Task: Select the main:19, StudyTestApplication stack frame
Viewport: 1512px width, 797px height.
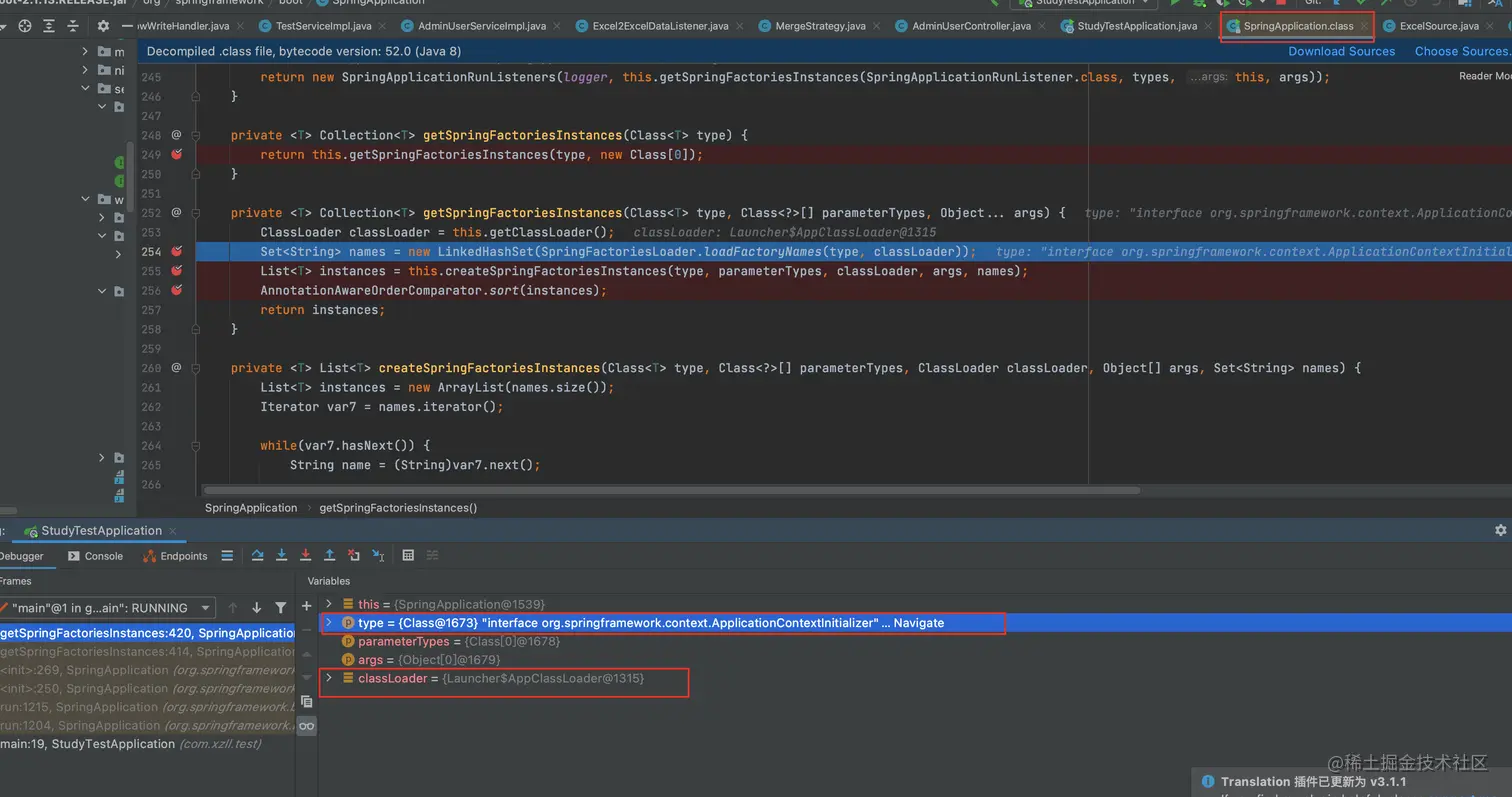Action: click(x=148, y=744)
